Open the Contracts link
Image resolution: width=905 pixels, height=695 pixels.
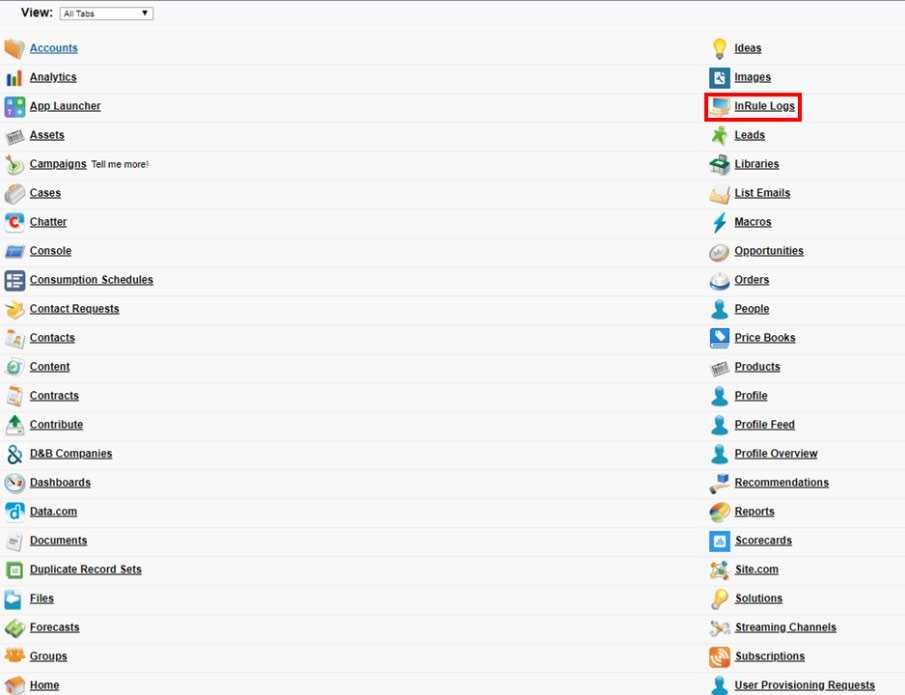pyautogui.click(x=54, y=395)
